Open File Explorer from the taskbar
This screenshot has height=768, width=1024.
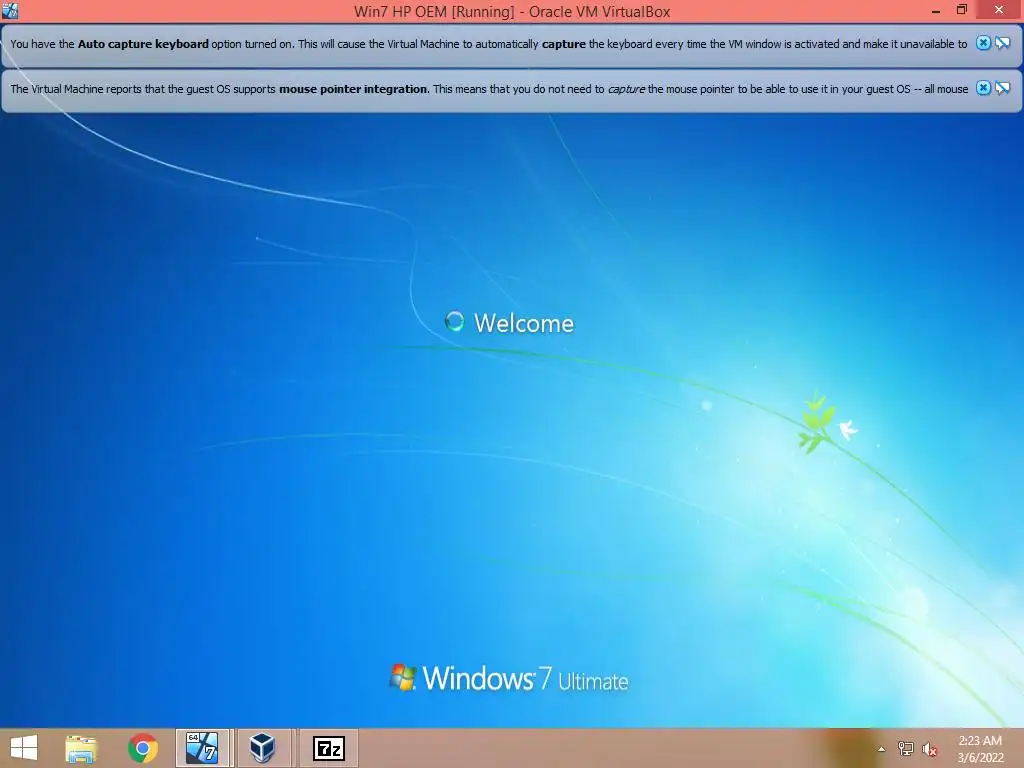(81, 748)
